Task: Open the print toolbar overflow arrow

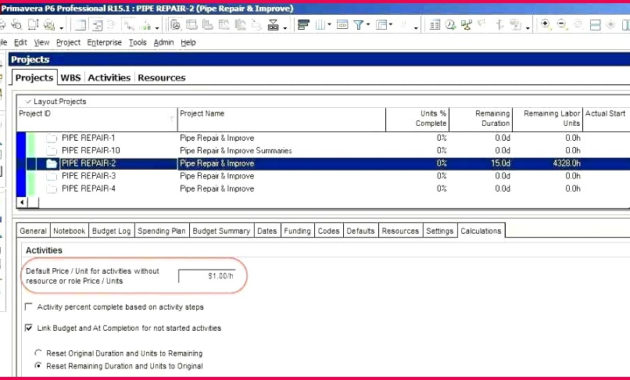Action: pyautogui.click(x=61, y=28)
